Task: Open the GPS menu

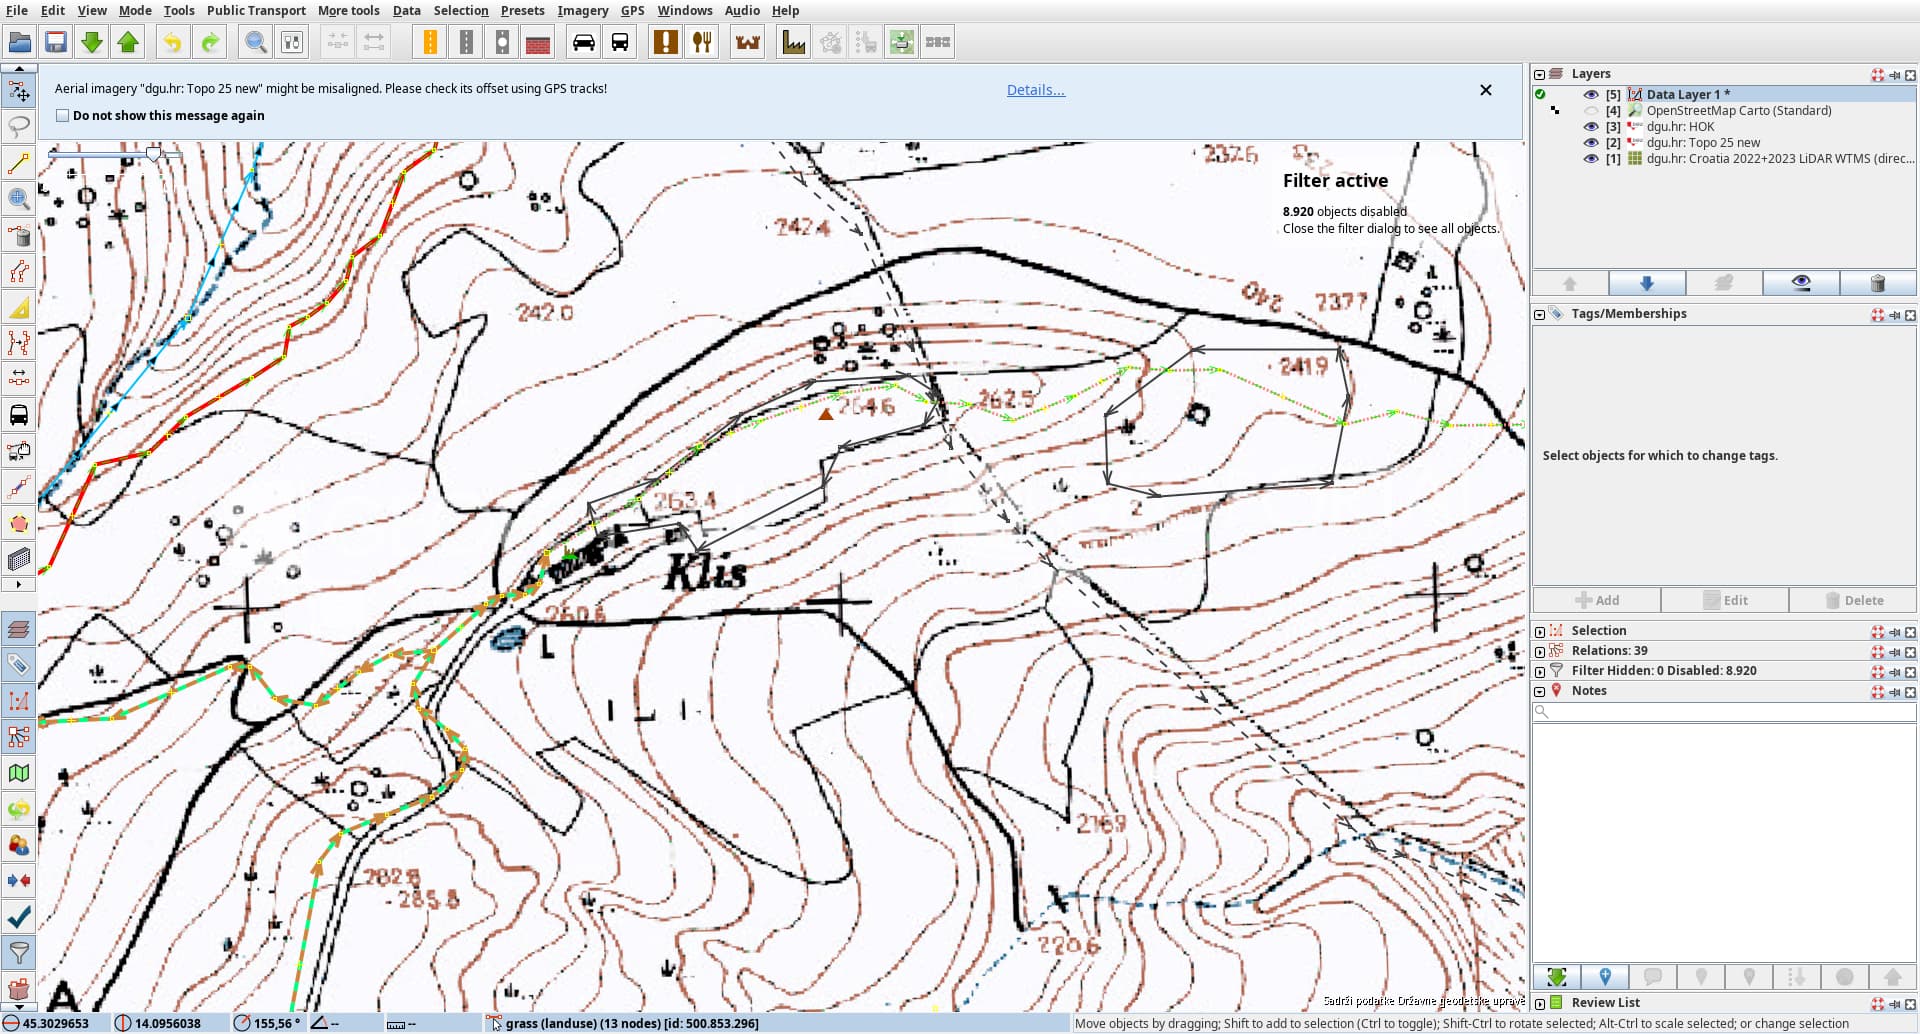Action: tap(632, 10)
